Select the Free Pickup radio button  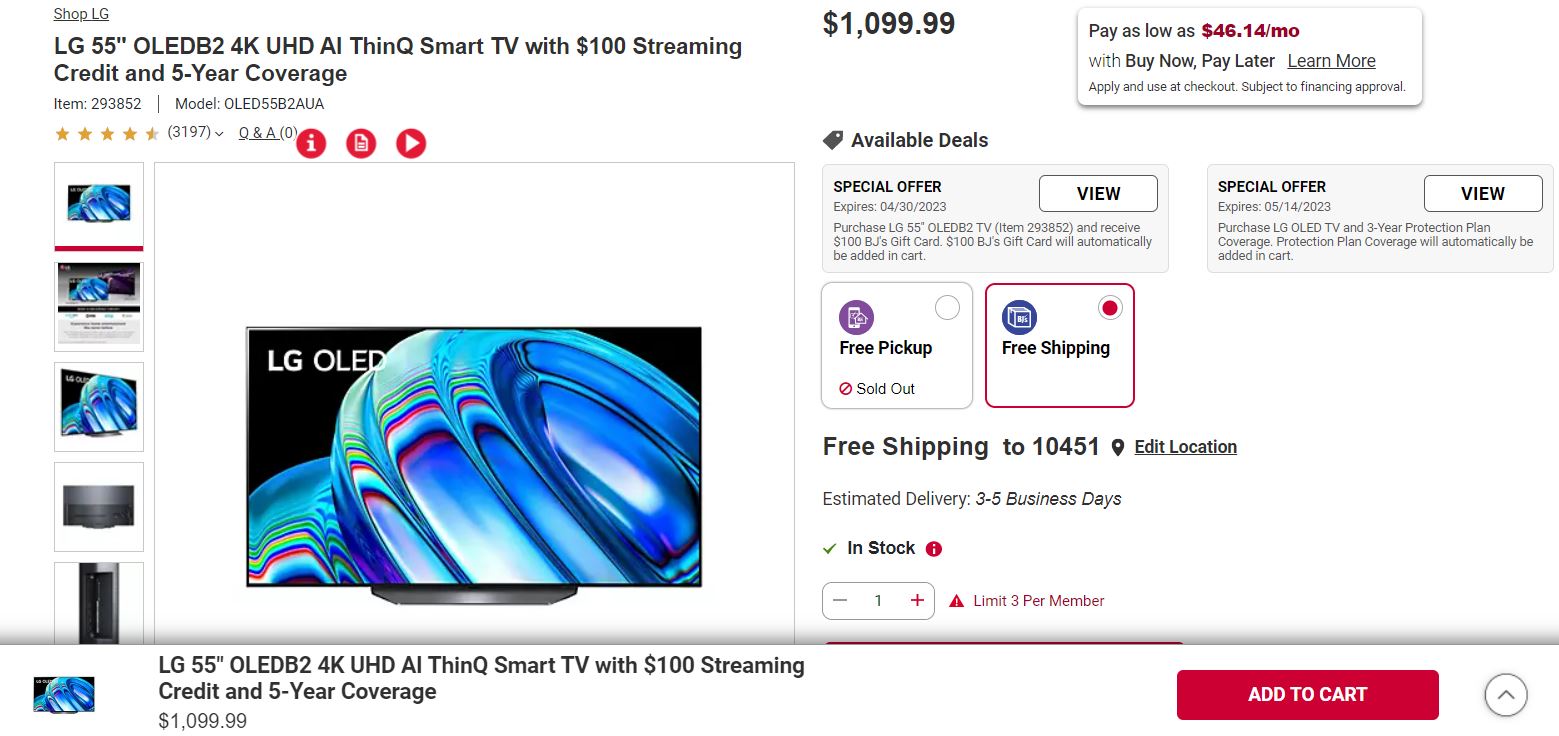(x=947, y=308)
